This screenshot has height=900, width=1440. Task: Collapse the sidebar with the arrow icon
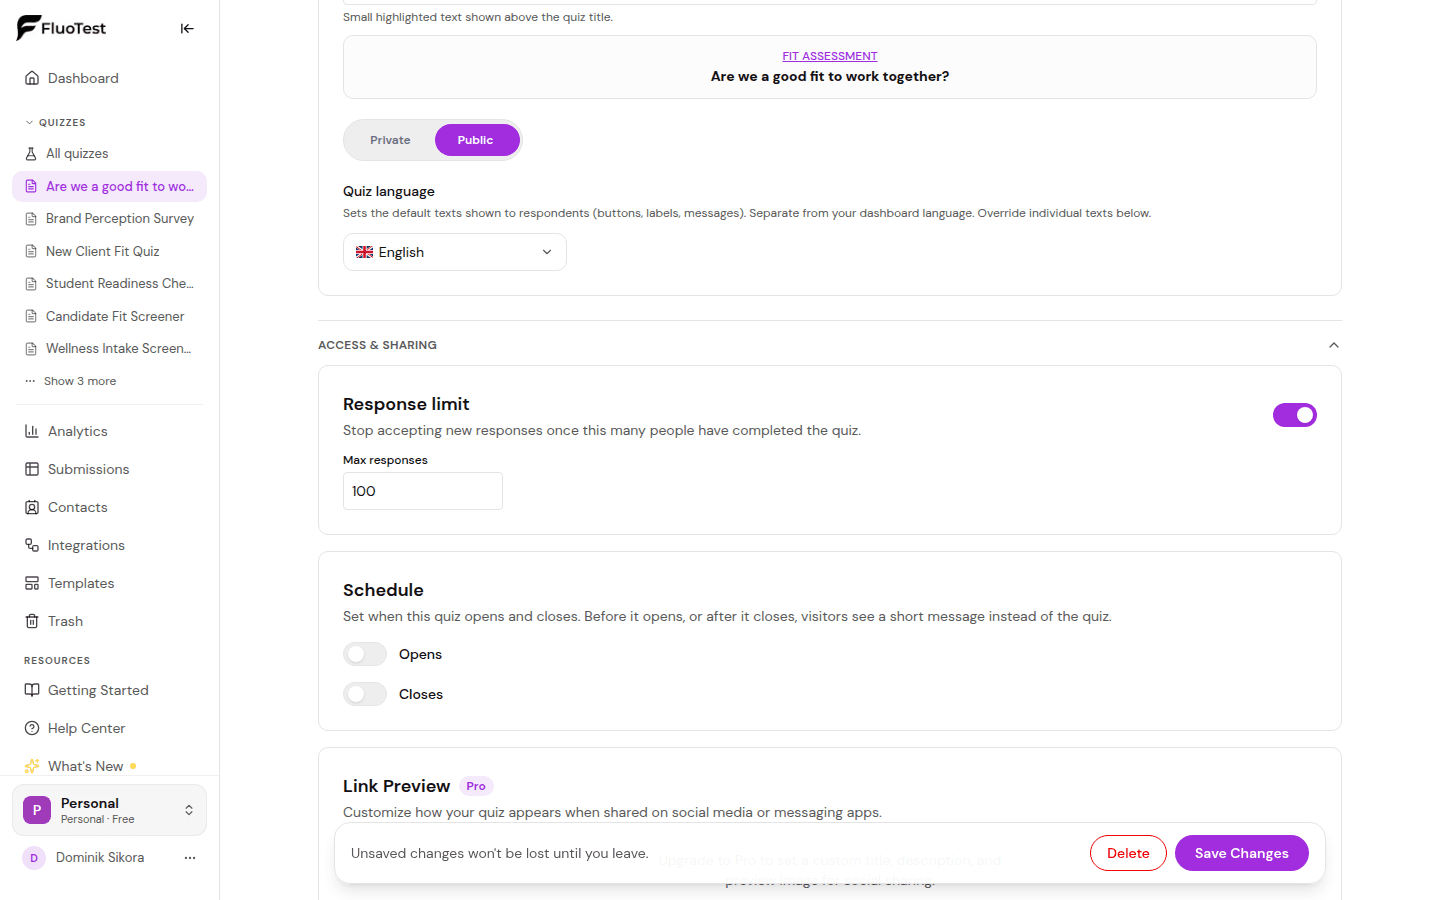click(187, 29)
